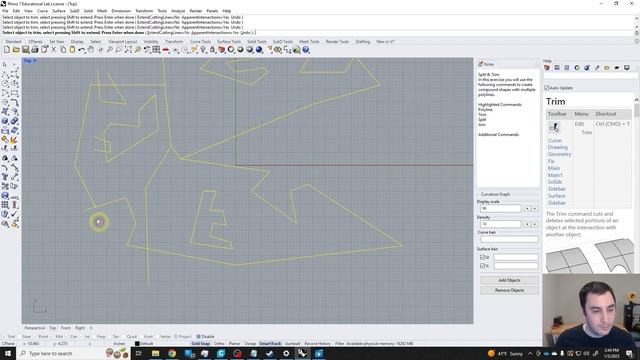This screenshot has width=640, height=360.
Task: Click the Trim toolbar icon in Help panel
Action: [x=554, y=127]
